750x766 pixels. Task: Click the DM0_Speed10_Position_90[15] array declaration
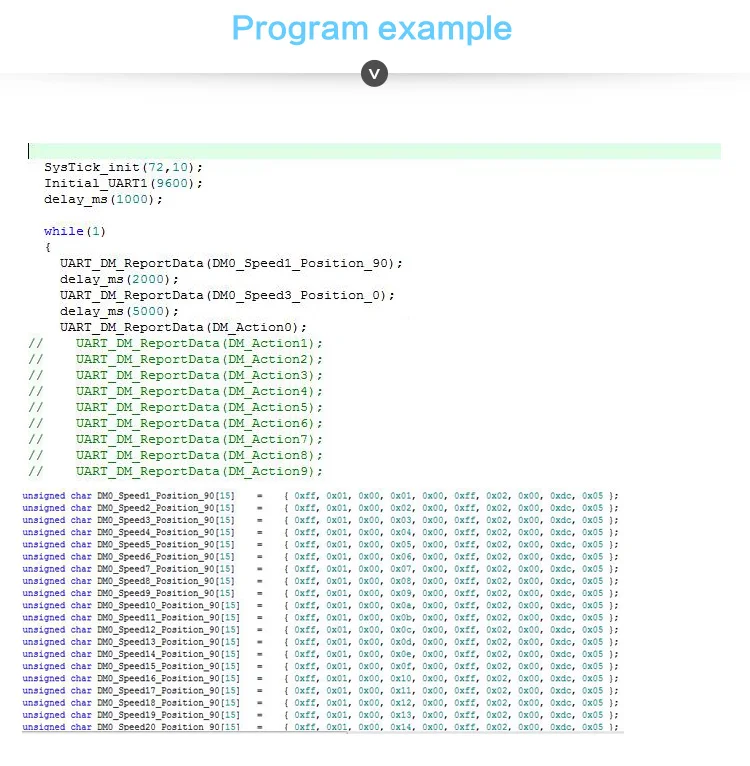click(321, 605)
